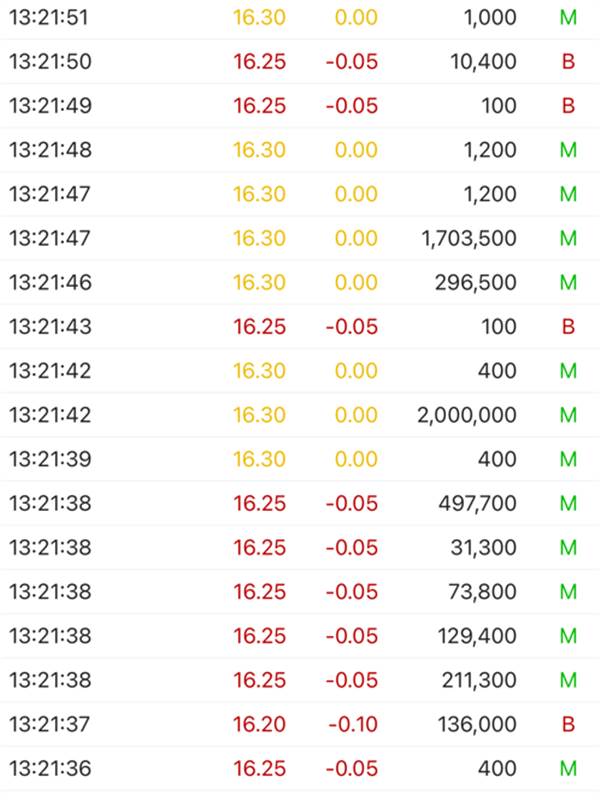Click the 1,703,500 volume entry

[469, 238]
